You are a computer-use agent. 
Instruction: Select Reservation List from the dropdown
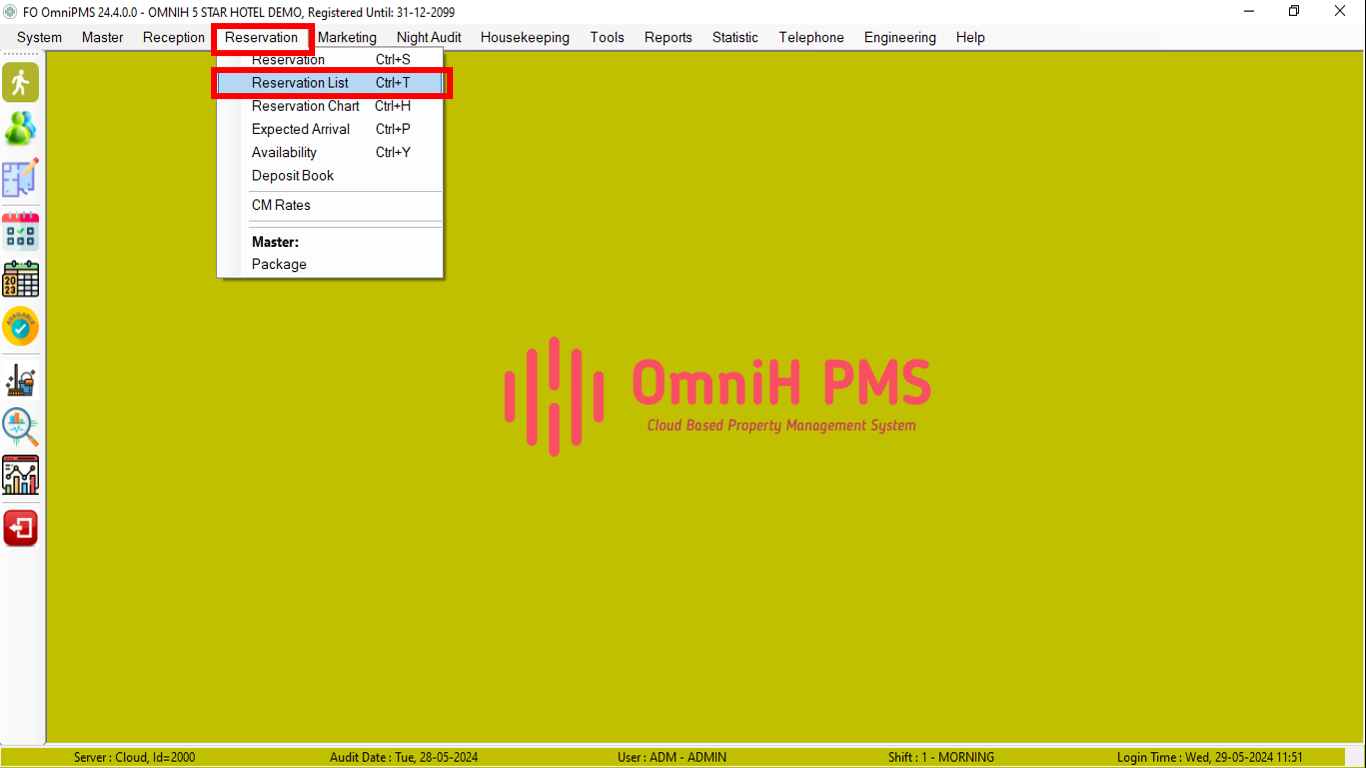click(330, 83)
